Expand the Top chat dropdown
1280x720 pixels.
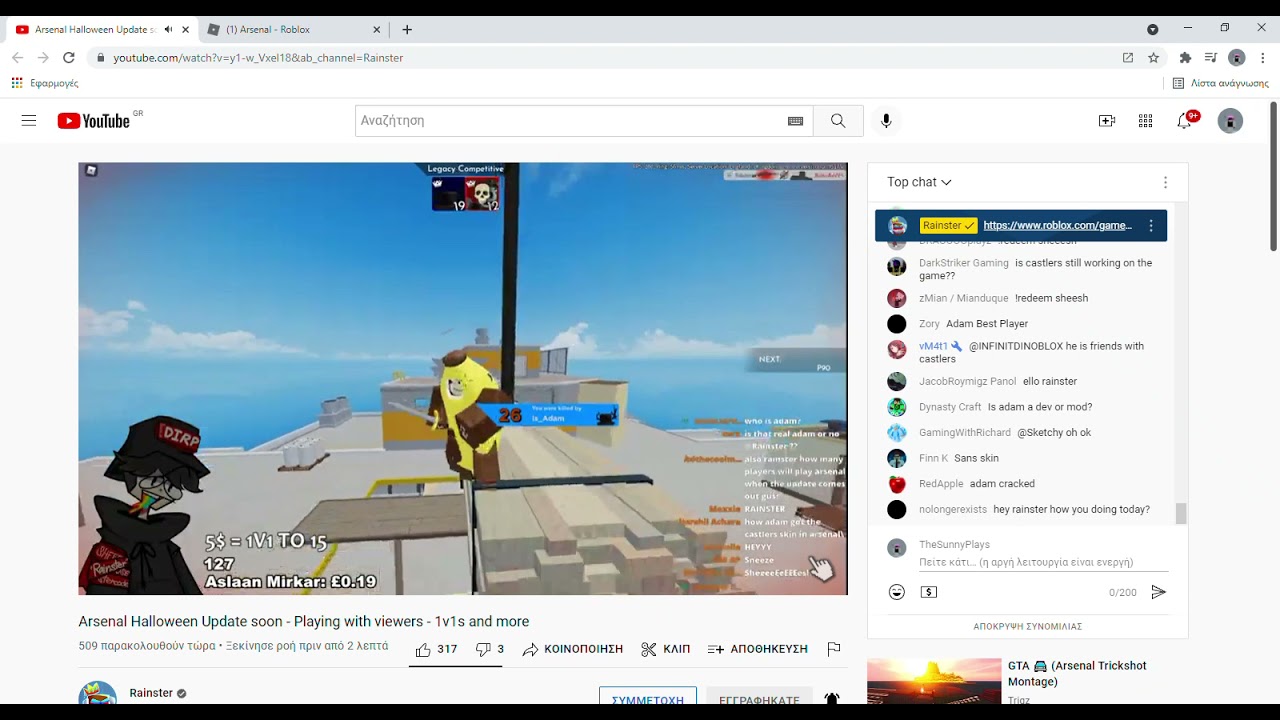click(x=919, y=182)
